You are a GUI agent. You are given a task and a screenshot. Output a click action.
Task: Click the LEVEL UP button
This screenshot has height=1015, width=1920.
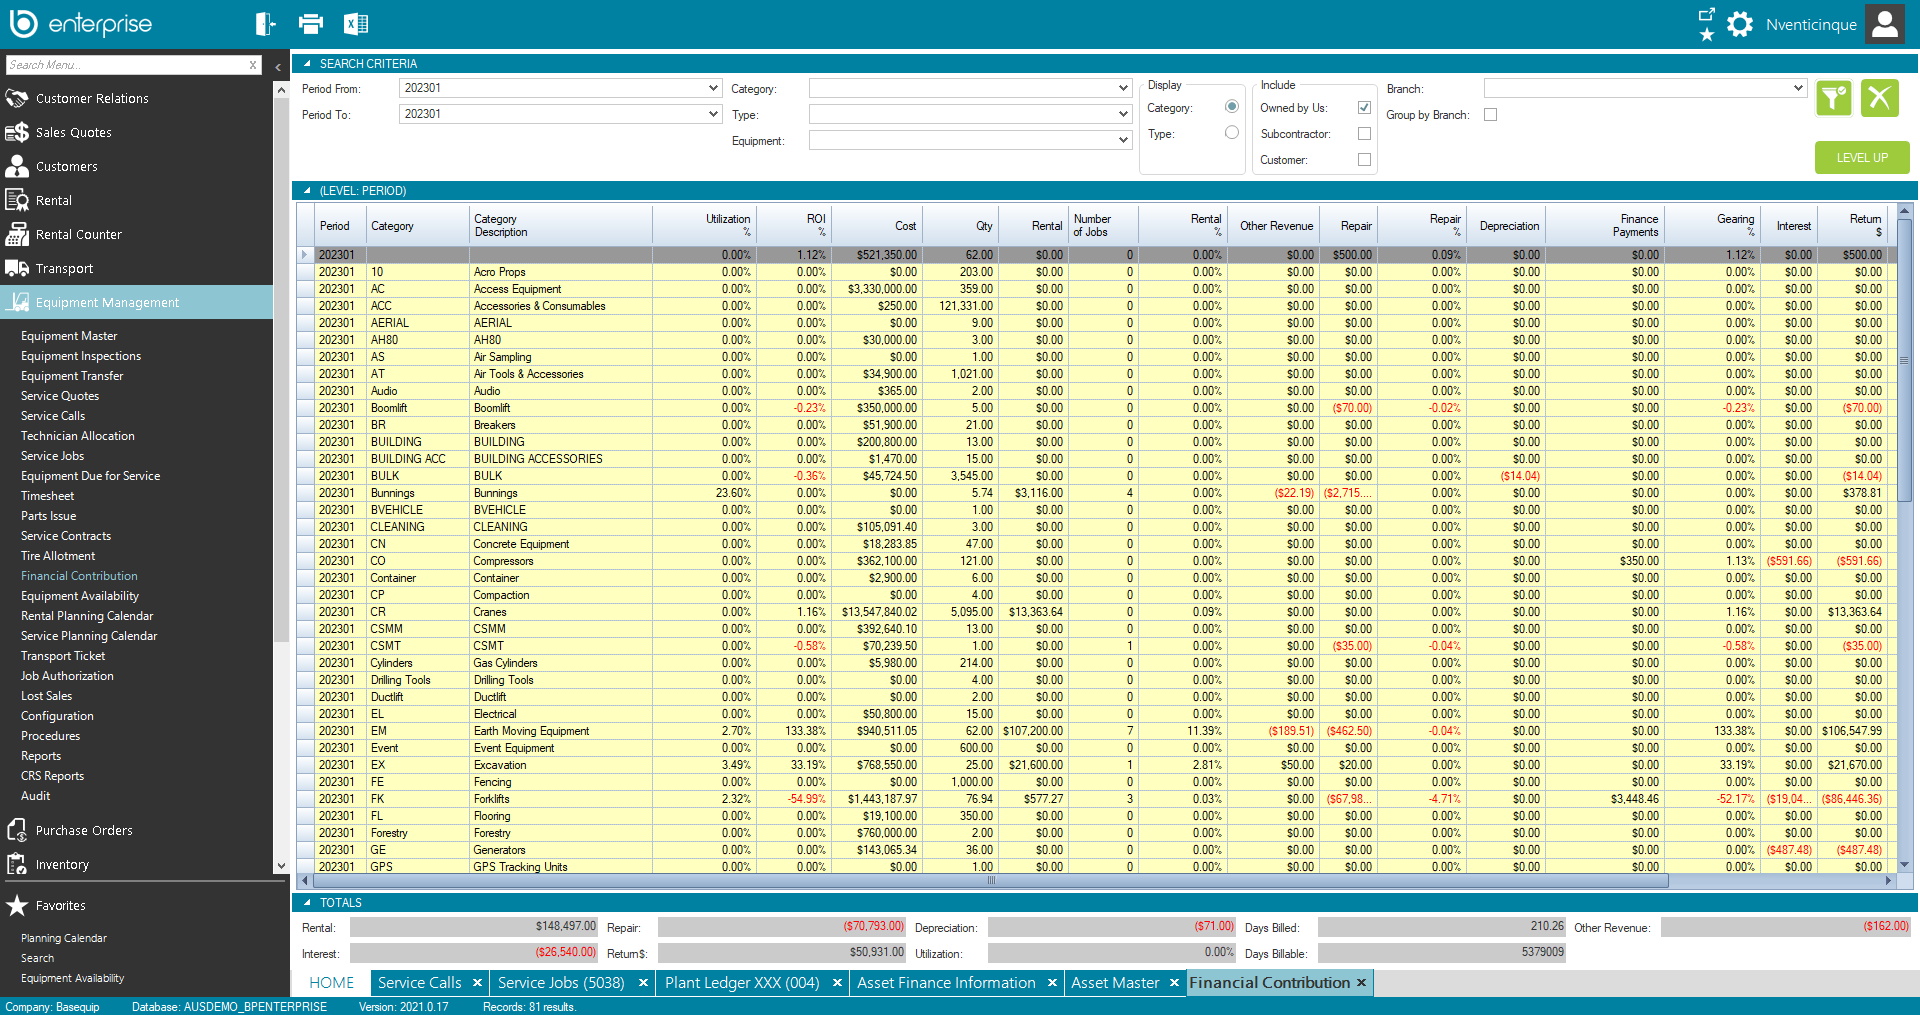(1861, 157)
